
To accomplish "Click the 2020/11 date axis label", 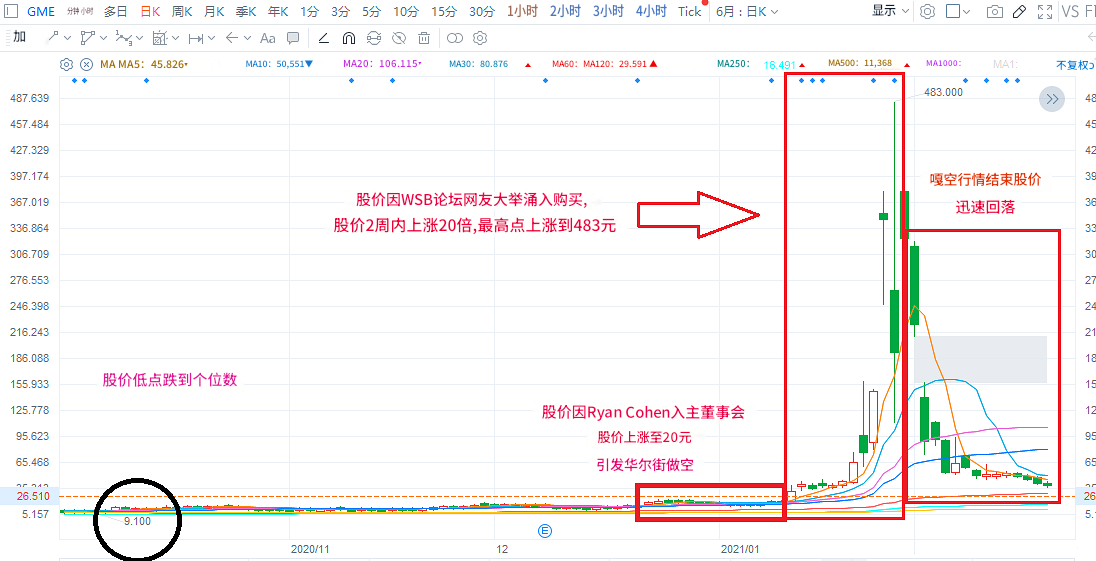I will tap(310, 549).
